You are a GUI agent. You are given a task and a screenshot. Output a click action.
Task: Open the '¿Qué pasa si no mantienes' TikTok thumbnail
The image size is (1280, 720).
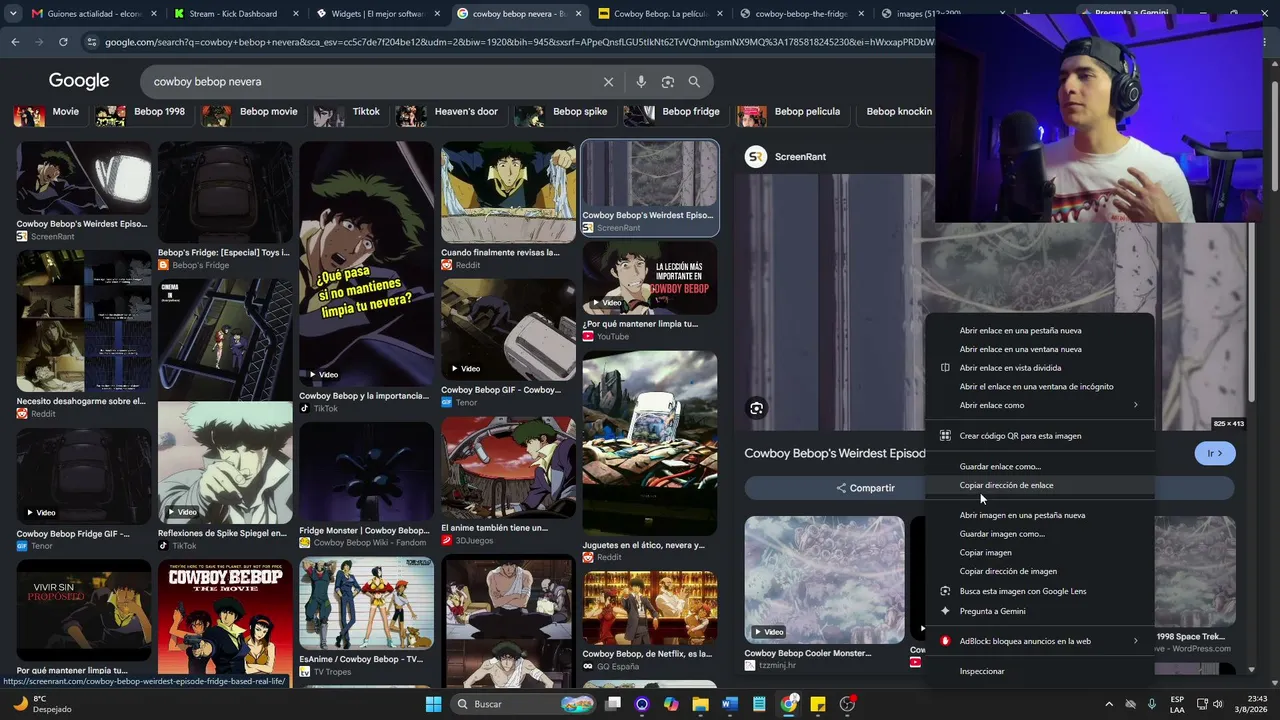[x=366, y=264]
